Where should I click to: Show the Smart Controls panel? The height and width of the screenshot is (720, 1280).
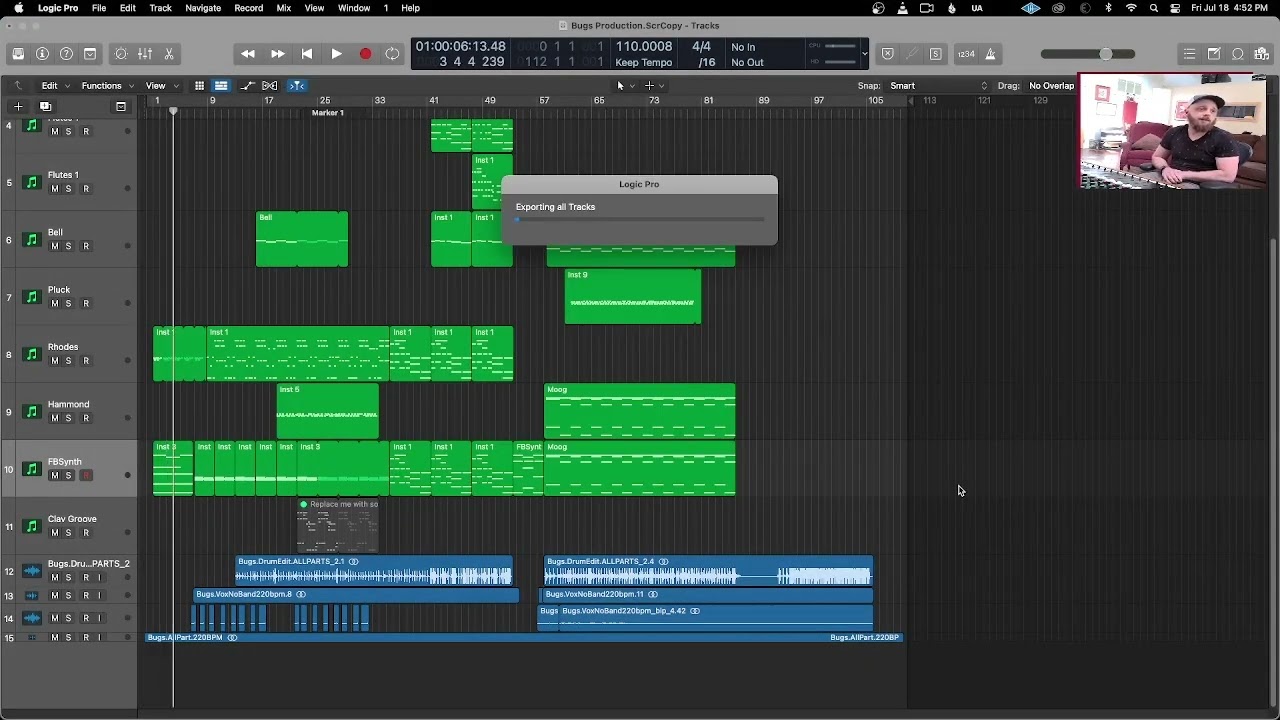coord(121,54)
